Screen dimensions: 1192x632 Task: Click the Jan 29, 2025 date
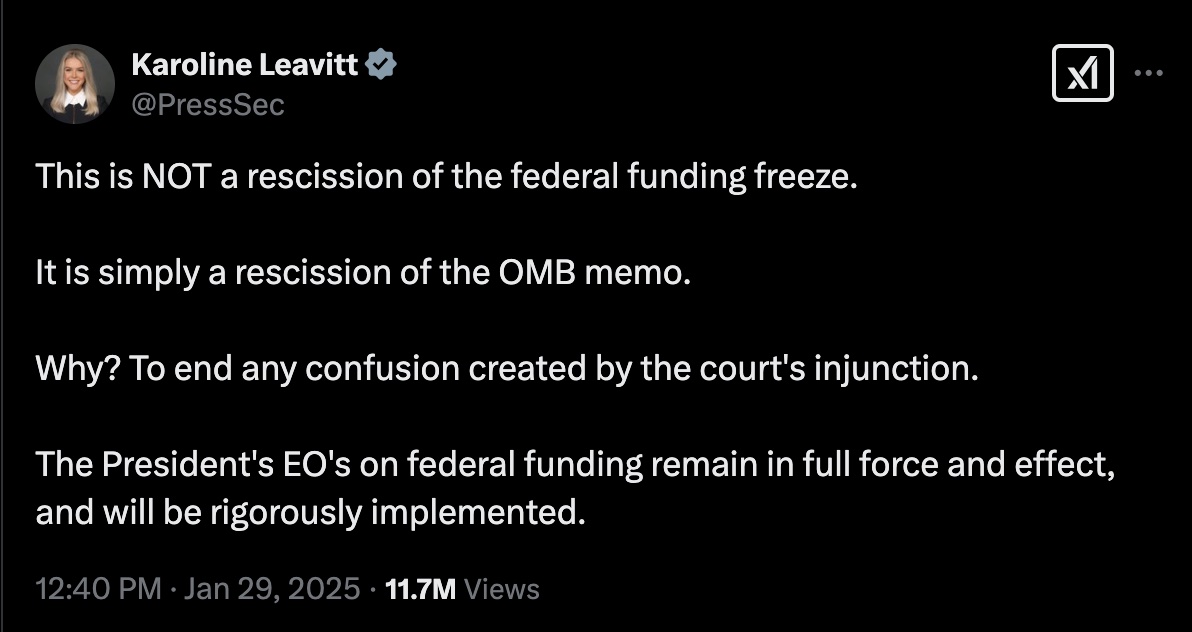pos(273,589)
